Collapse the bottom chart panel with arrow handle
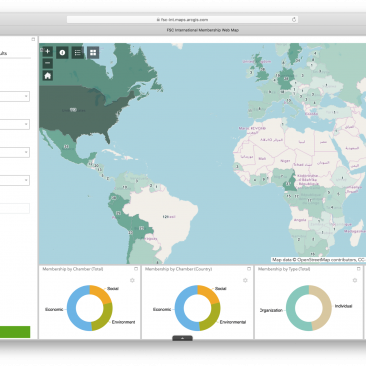Viewport: 366px width, 366px height. 182,338
